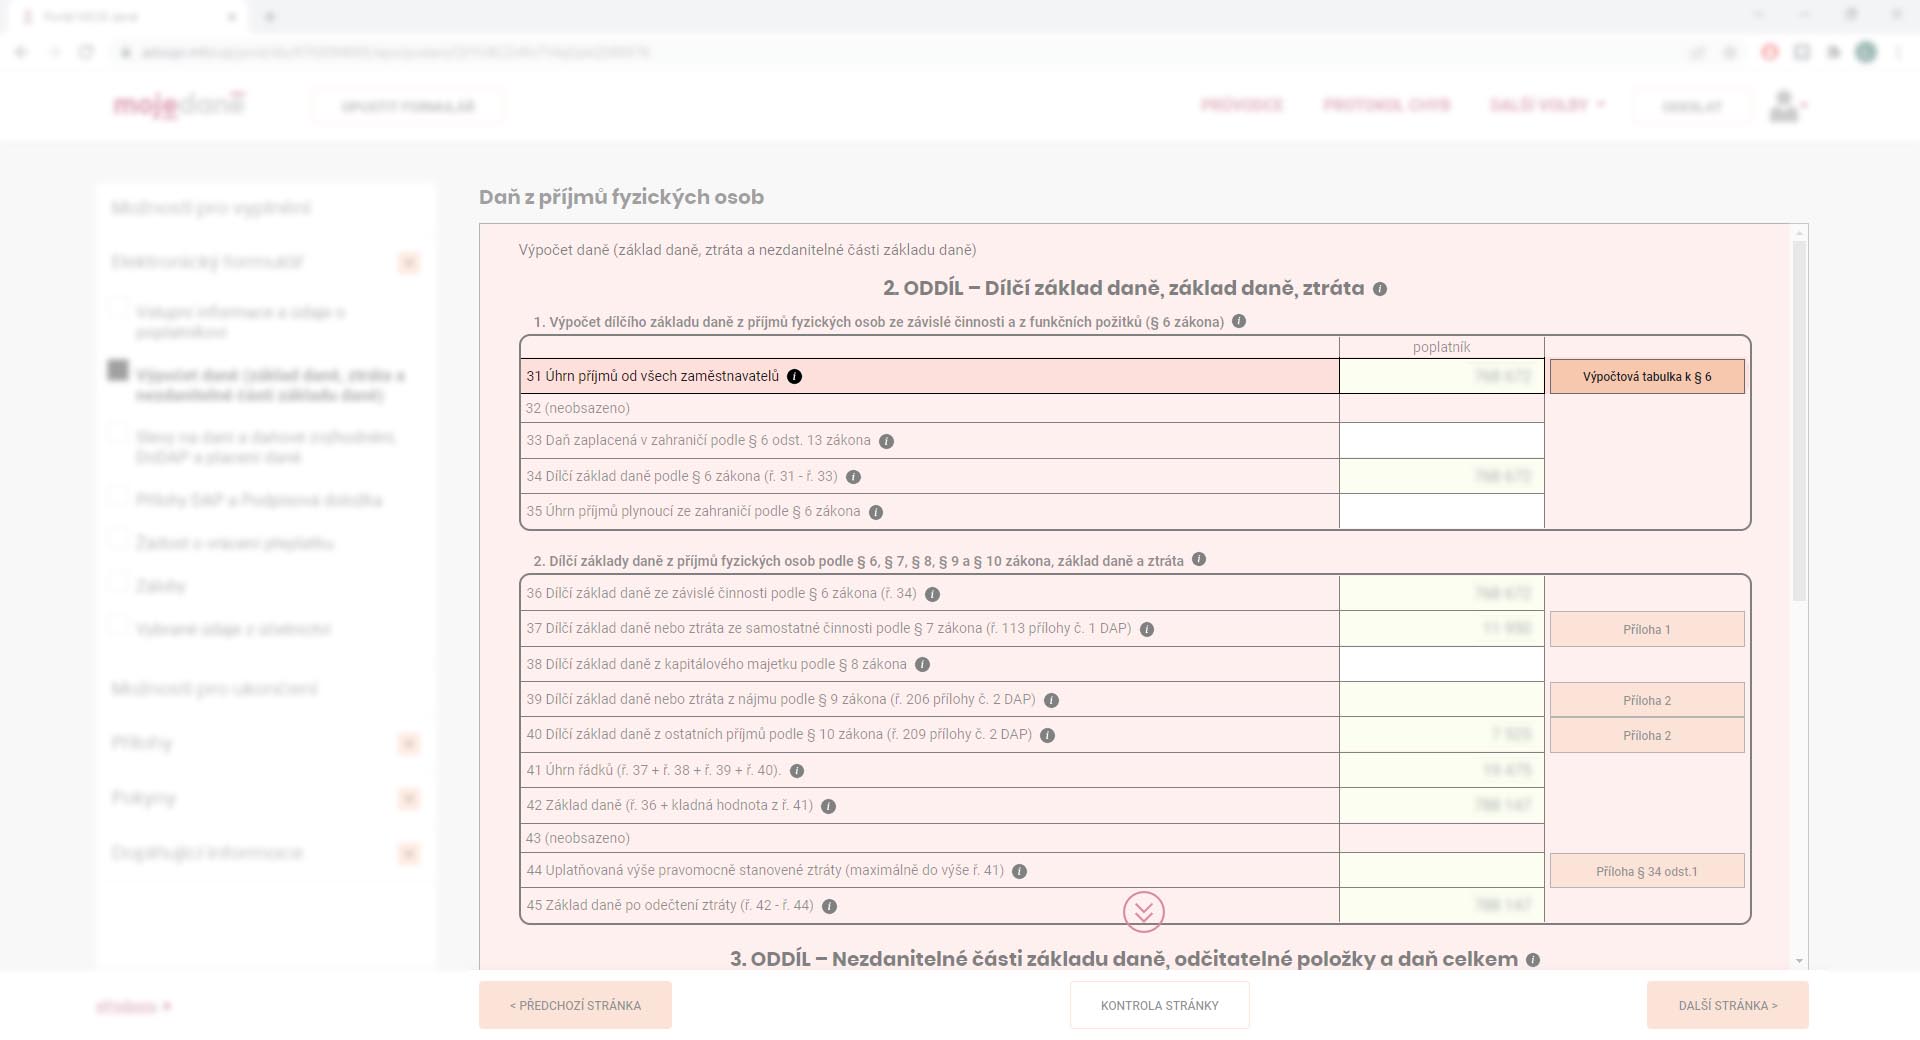Open info for row 38 kapitálového majetku
The height and width of the screenshot is (1040, 1920).
coord(922,665)
